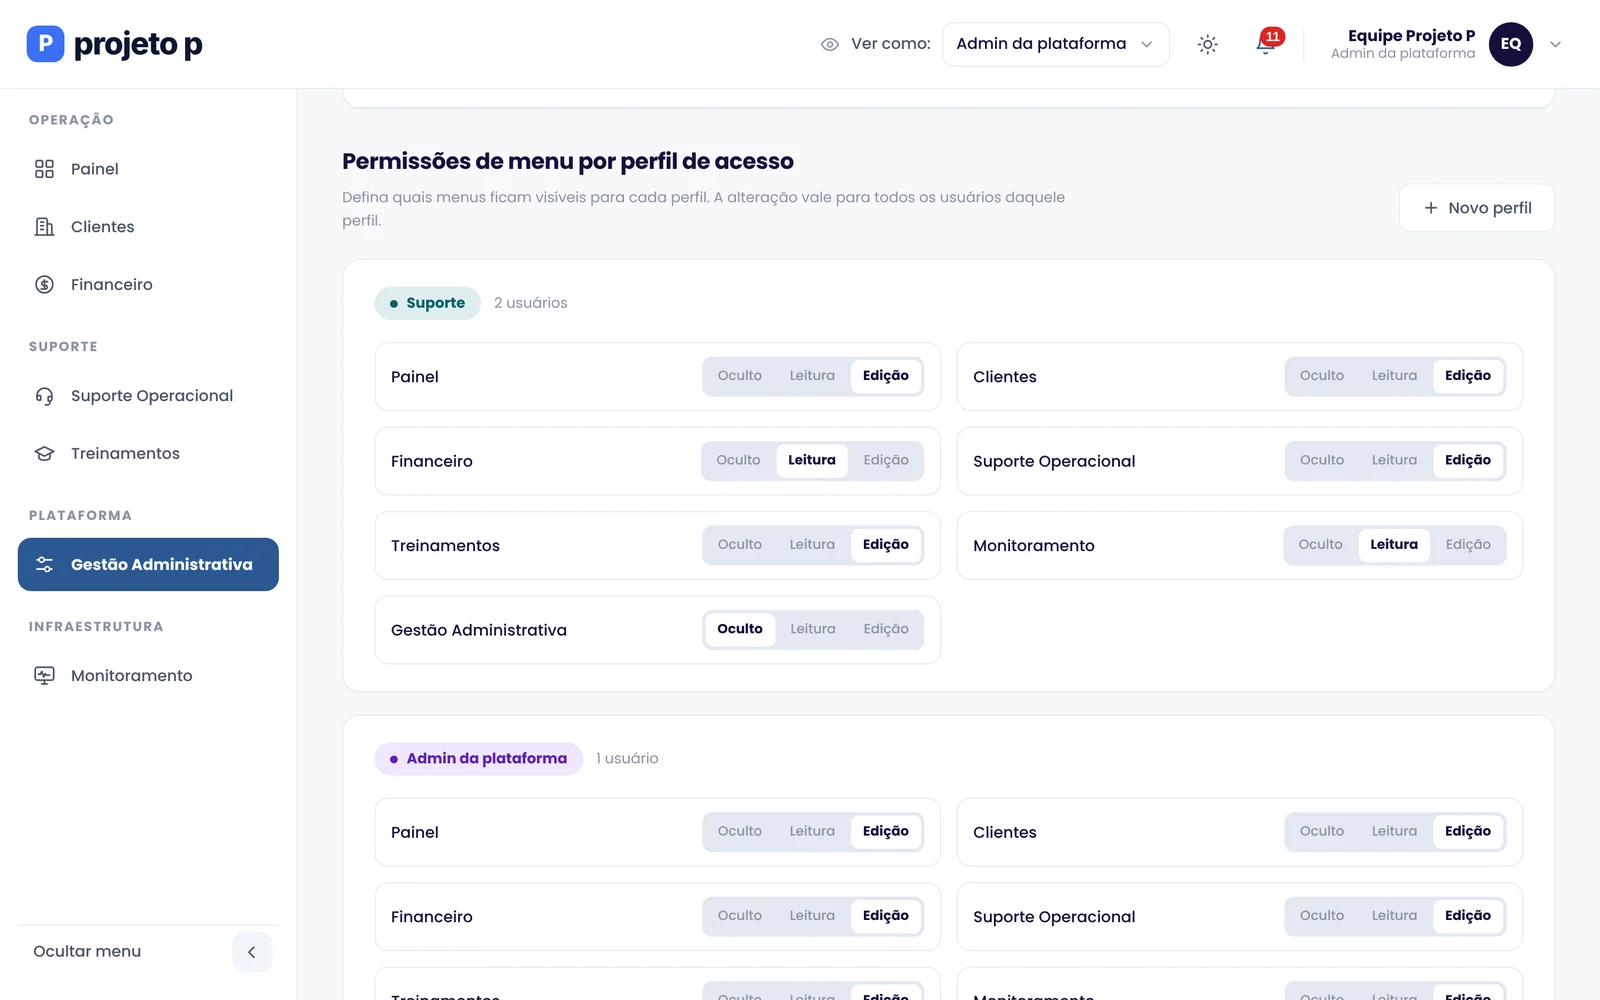Set Admin da plataforma Painel to Leitura
This screenshot has height=1000, width=1600.
click(x=812, y=831)
